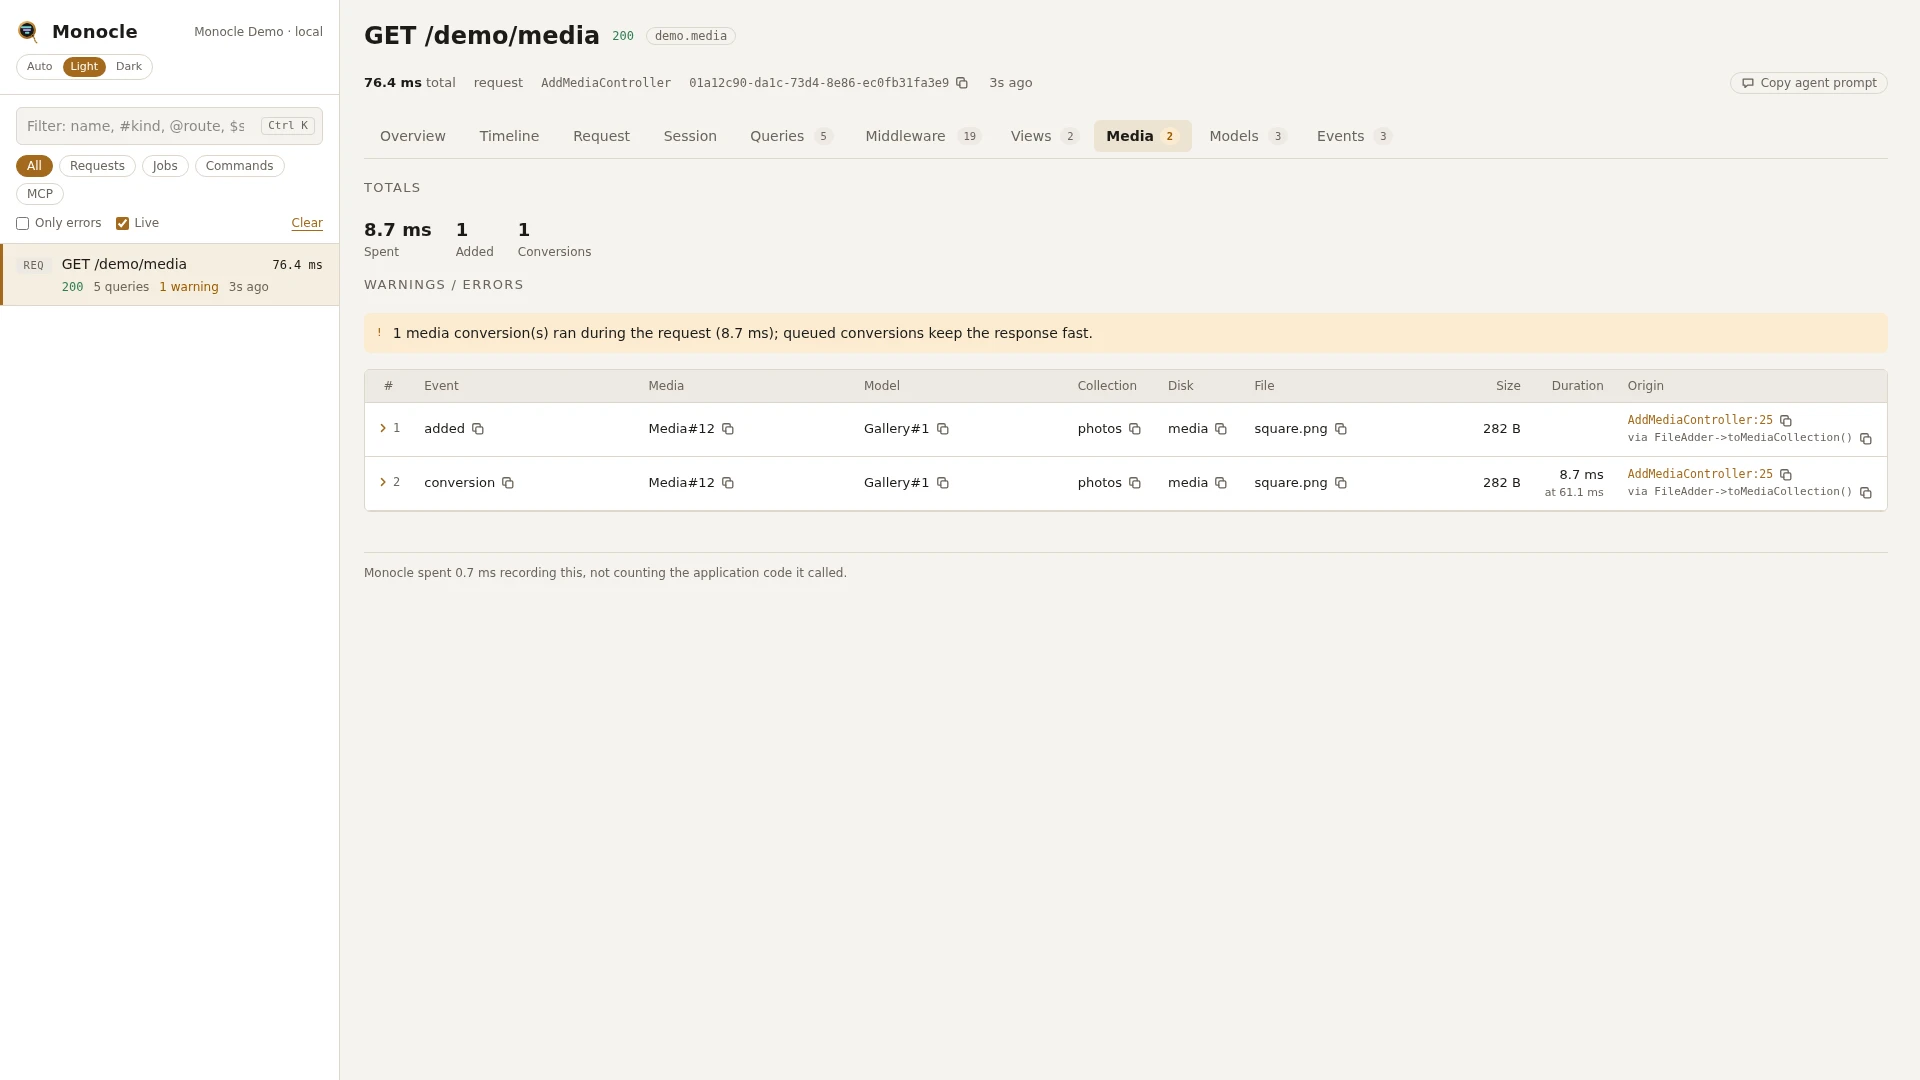1920x1080 pixels.
Task: Copy square.png filename in the added row
Action: (1341, 429)
